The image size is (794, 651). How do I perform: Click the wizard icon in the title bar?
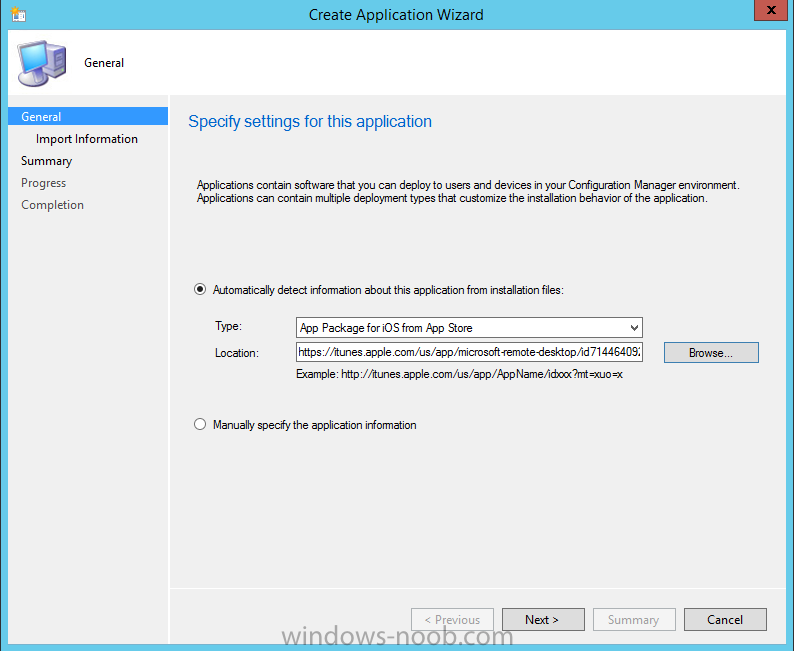click(x=18, y=15)
